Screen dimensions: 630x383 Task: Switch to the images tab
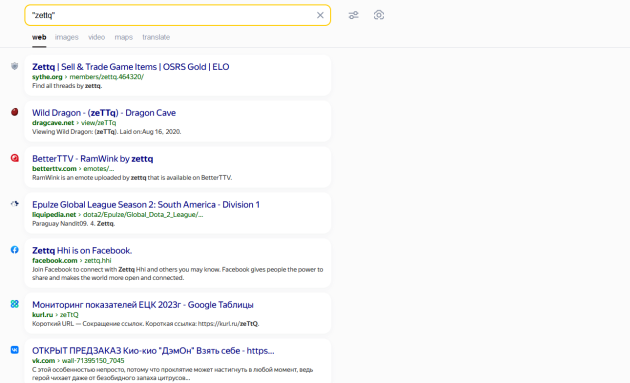pos(67,37)
